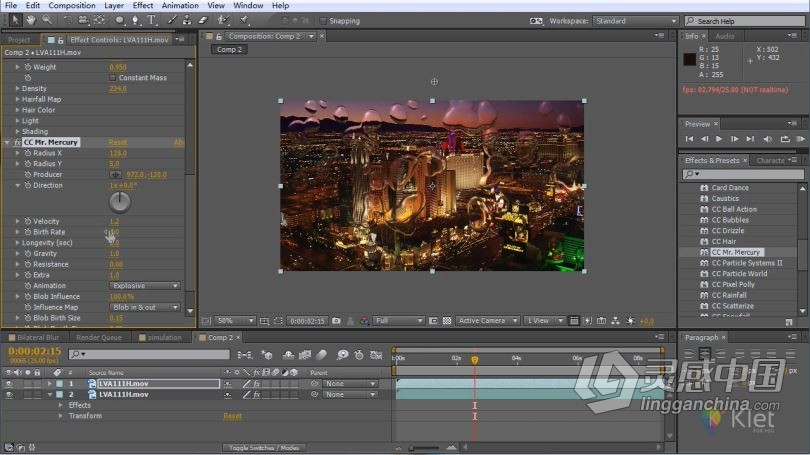Open the Workspace Standard dropdown
The height and width of the screenshot is (455, 810).
(635, 21)
